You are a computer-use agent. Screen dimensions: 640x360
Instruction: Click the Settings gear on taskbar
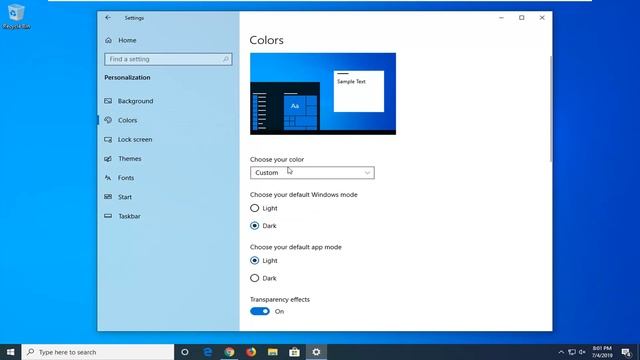(316, 352)
